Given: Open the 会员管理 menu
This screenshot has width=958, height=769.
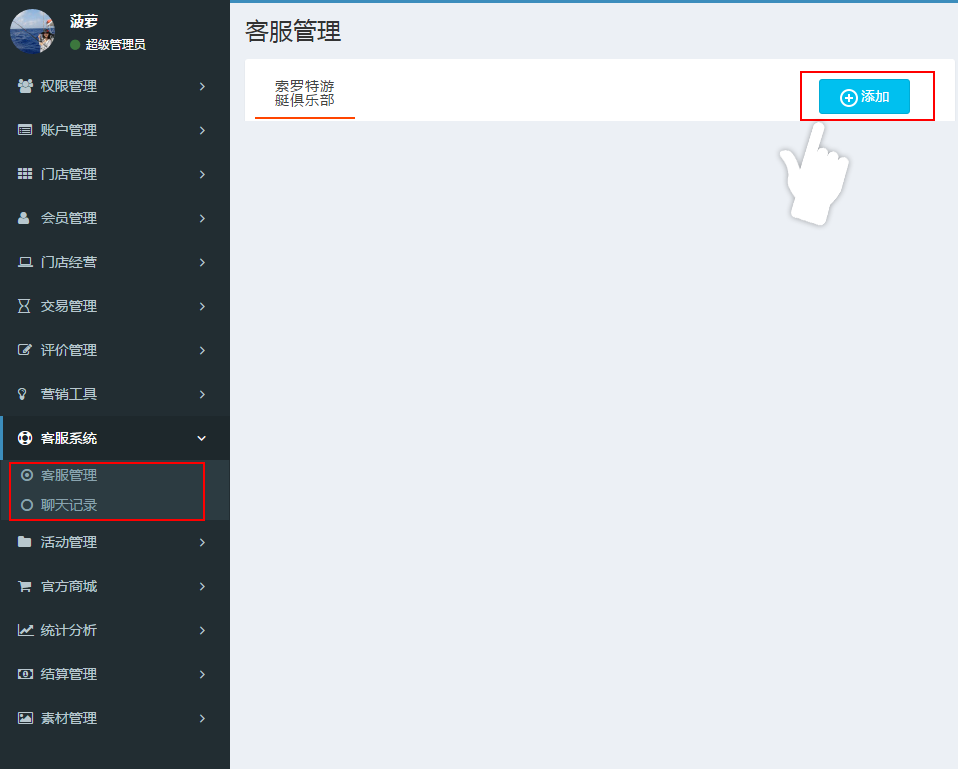Looking at the screenshot, I should pos(115,218).
